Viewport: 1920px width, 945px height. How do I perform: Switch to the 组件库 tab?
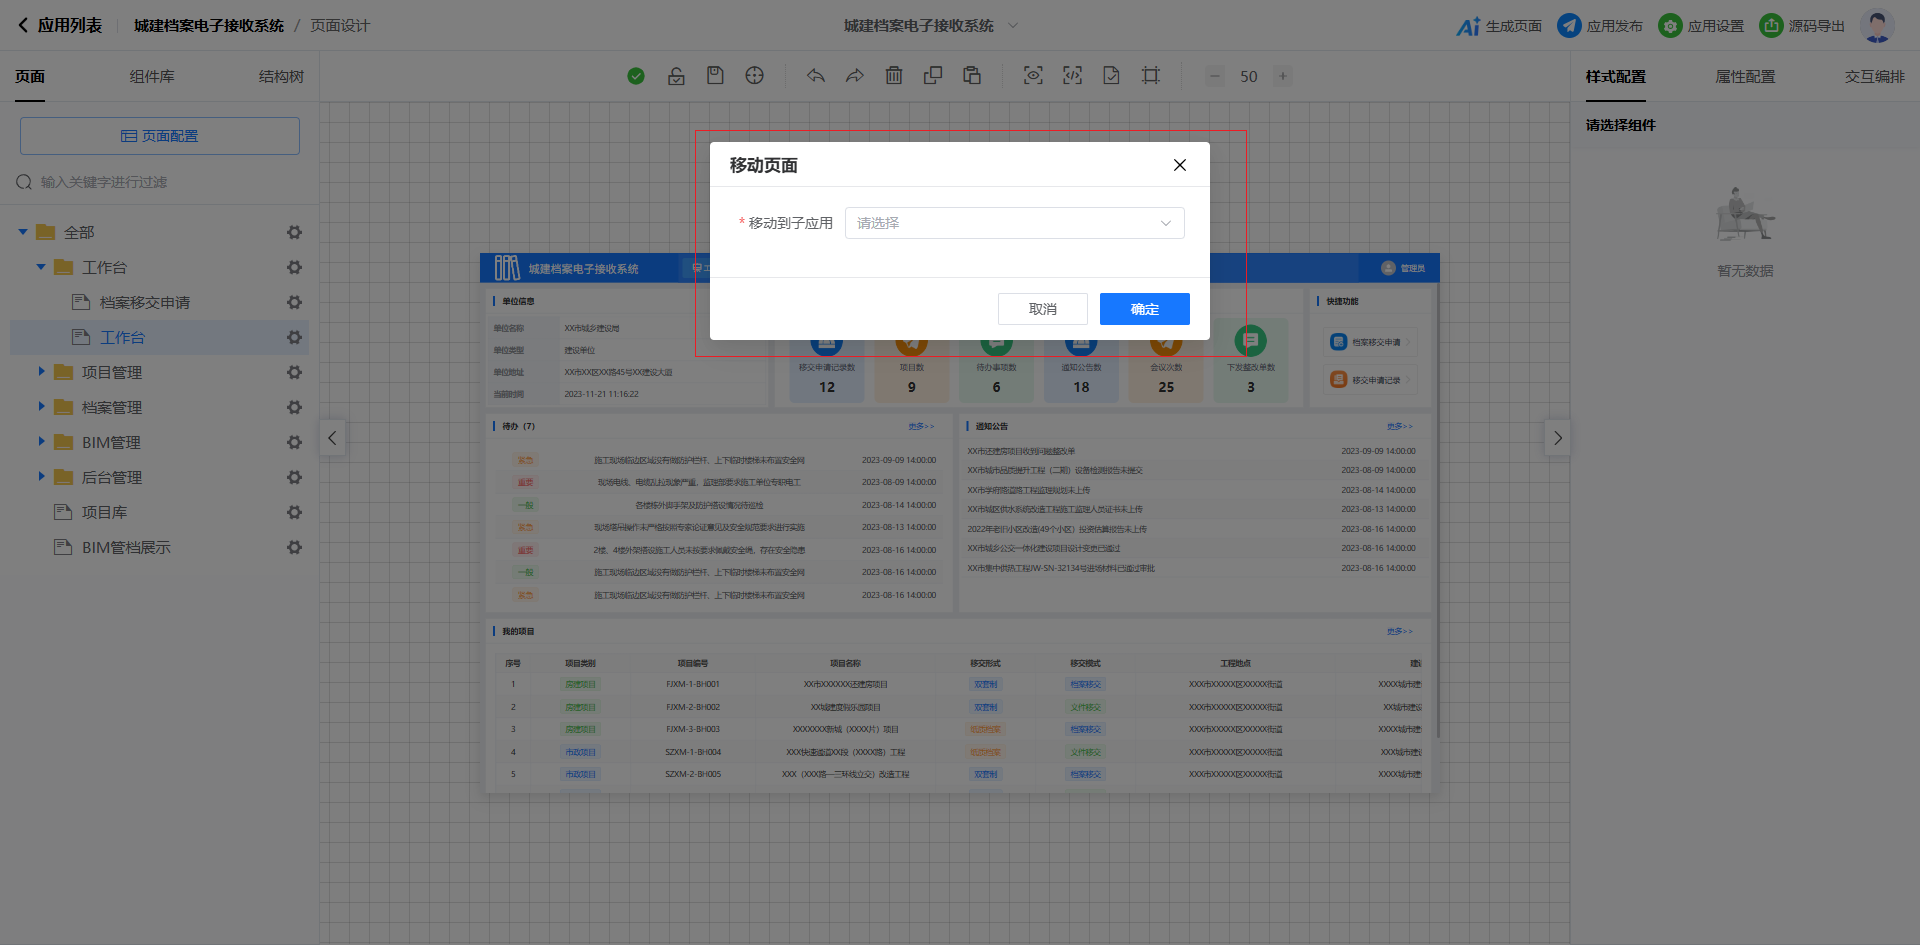(x=152, y=77)
